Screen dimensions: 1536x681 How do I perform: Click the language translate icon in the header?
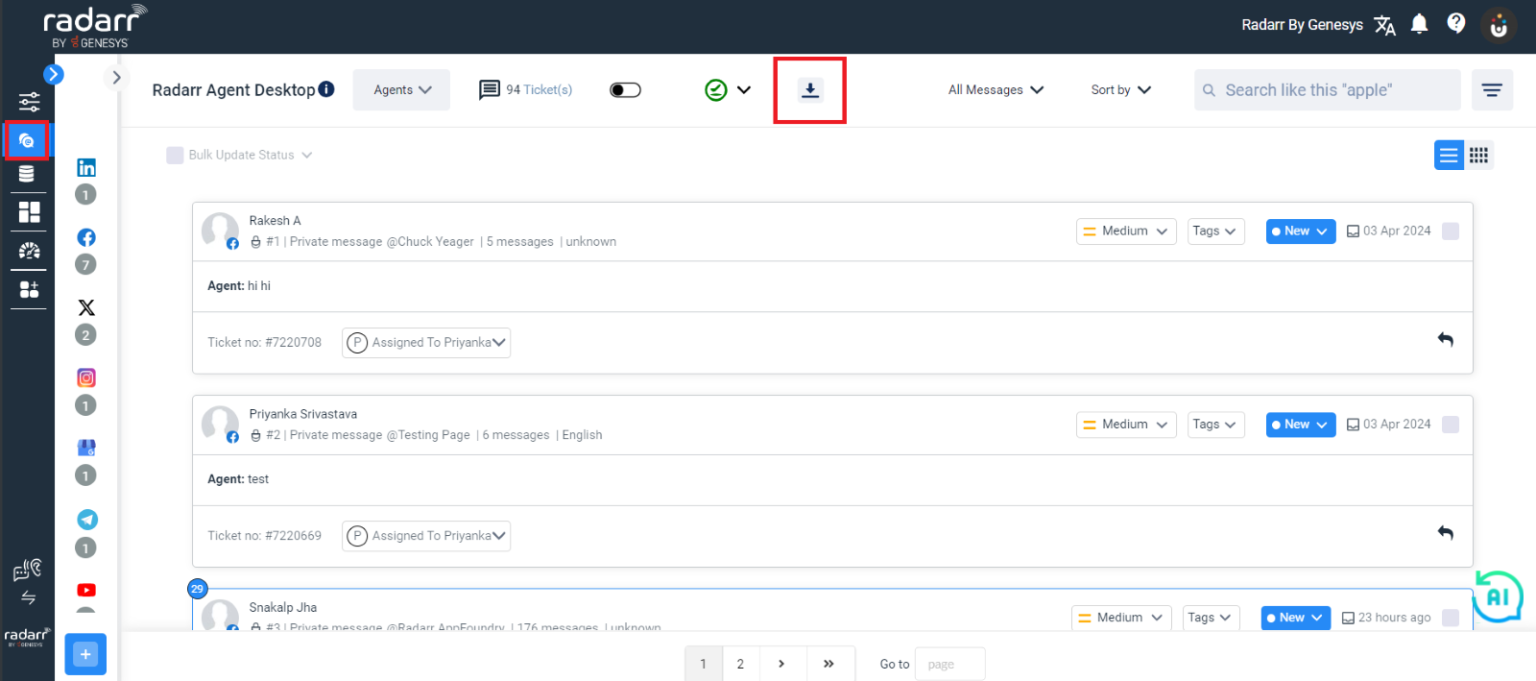[x=1384, y=24]
